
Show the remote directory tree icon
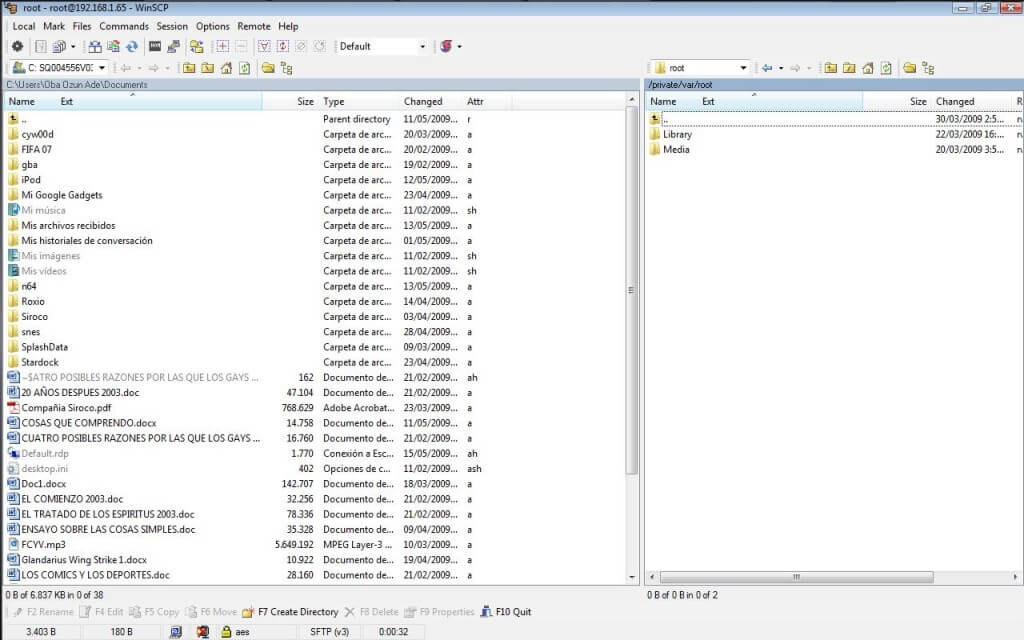(x=927, y=68)
